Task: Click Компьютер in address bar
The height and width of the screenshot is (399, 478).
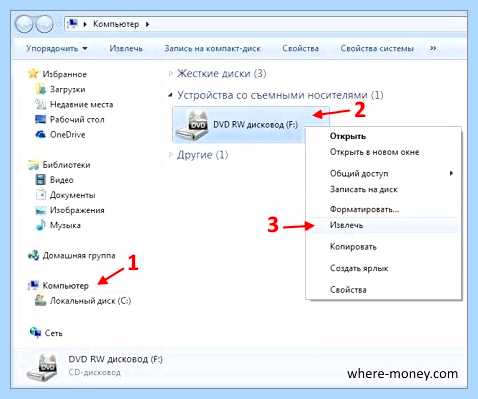Action: [x=116, y=24]
